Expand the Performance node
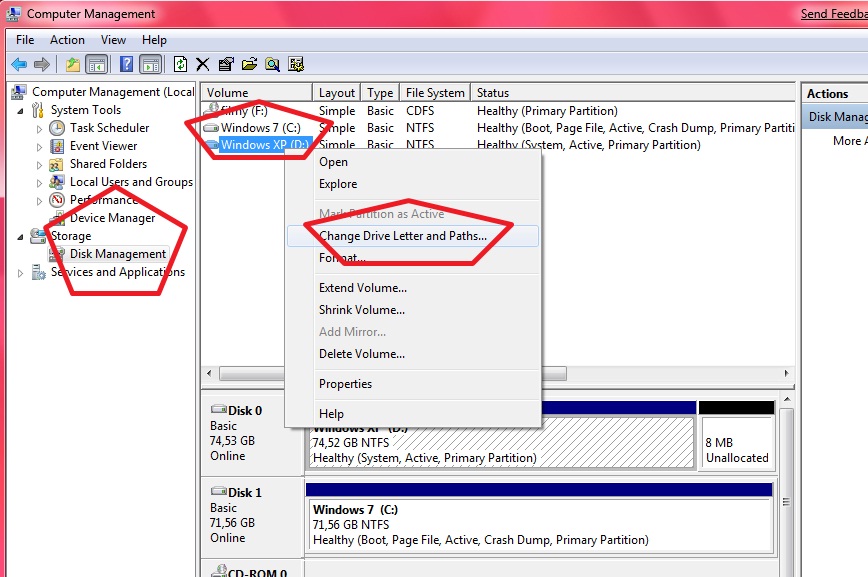Viewport: 868px width, 577px height. click(39, 201)
